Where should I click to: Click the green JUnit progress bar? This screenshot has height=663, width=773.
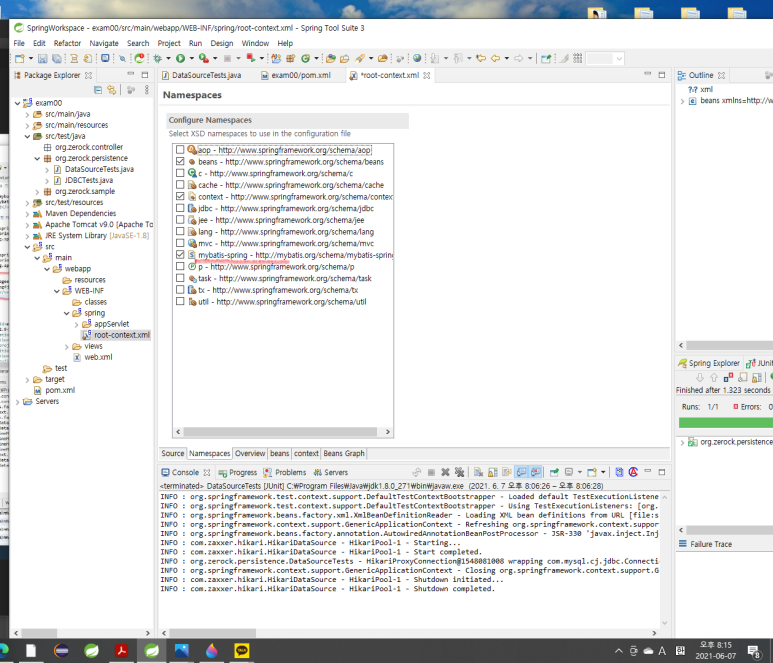pyautogui.click(x=726, y=422)
